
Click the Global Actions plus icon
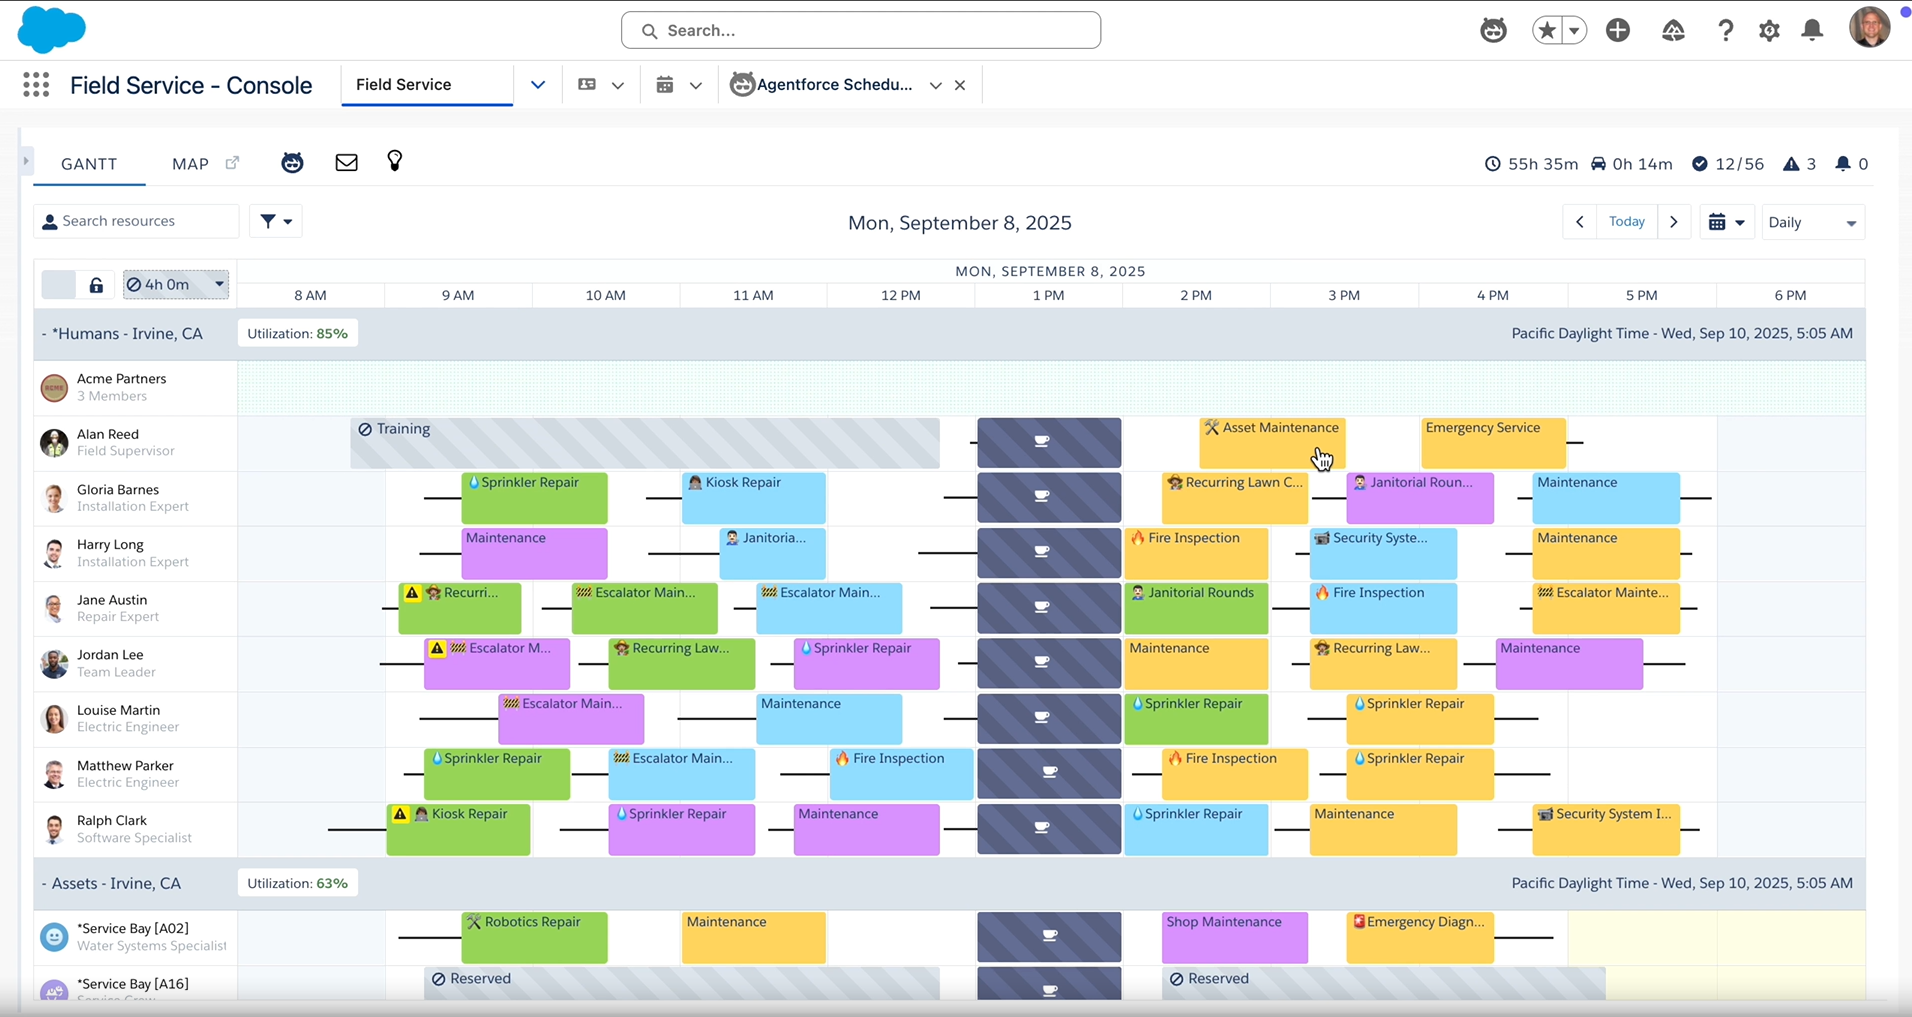1618,30
